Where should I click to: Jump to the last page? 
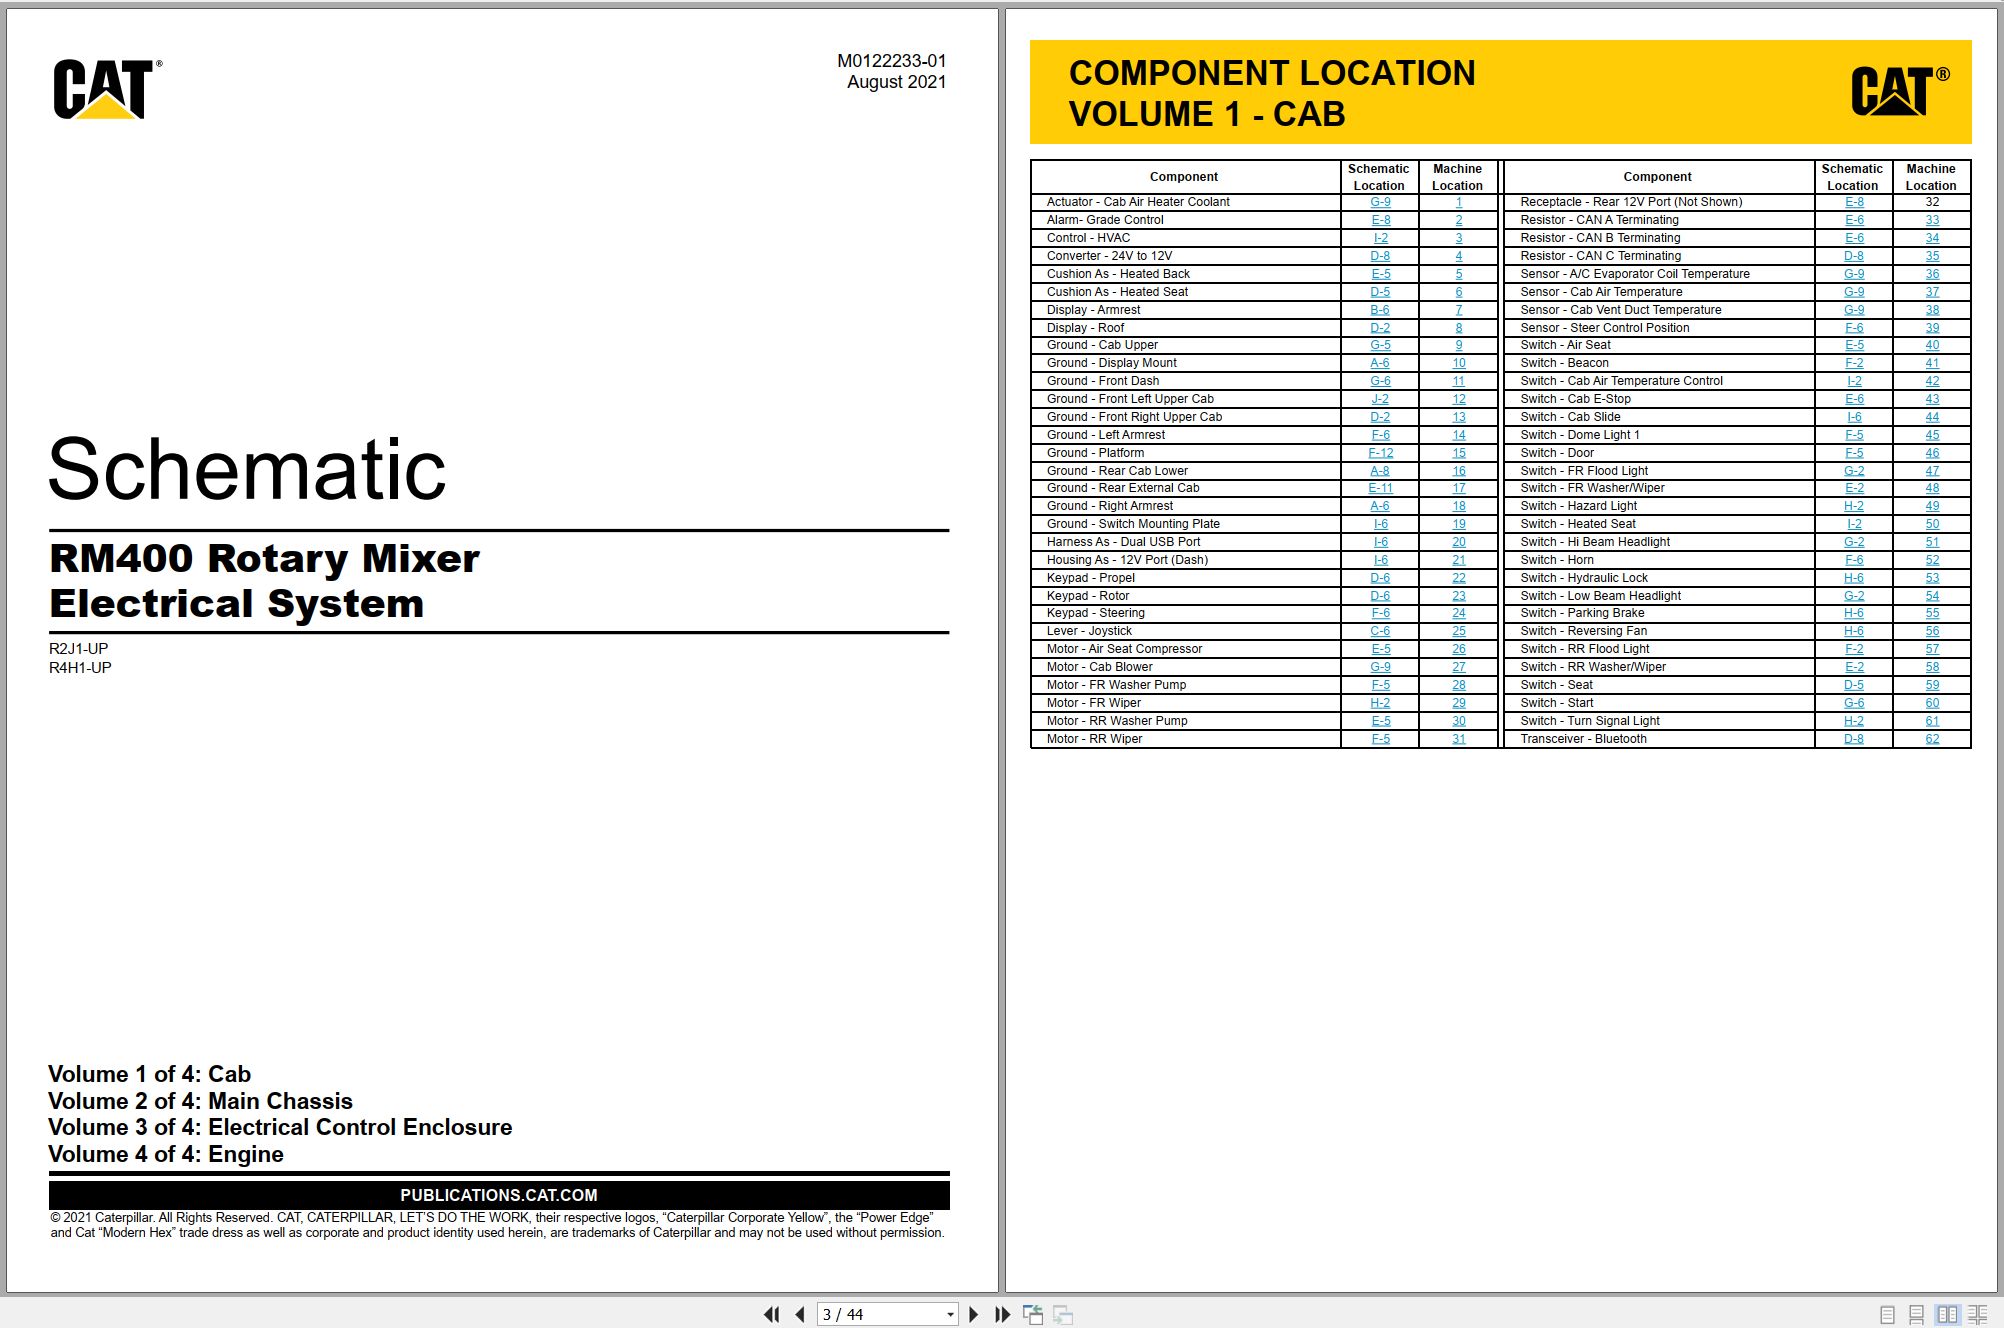point(1002,1314)
